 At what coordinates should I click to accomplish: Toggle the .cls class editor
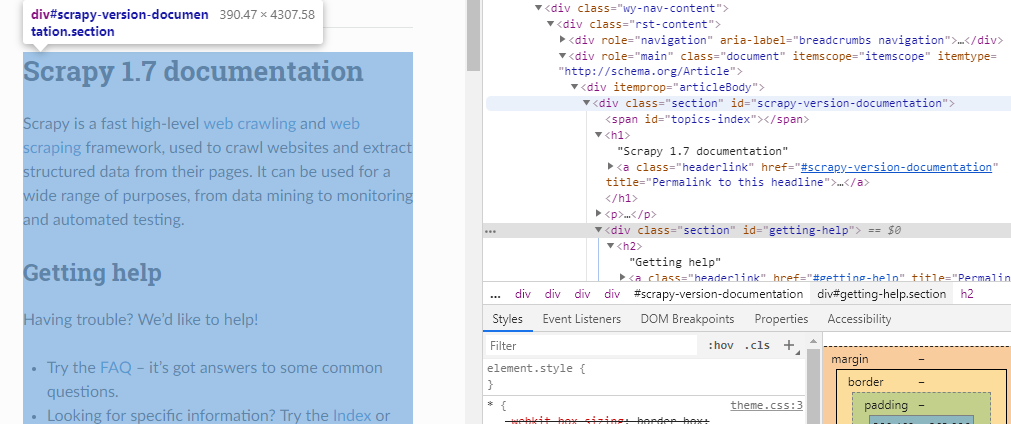(x=757, y=345)
